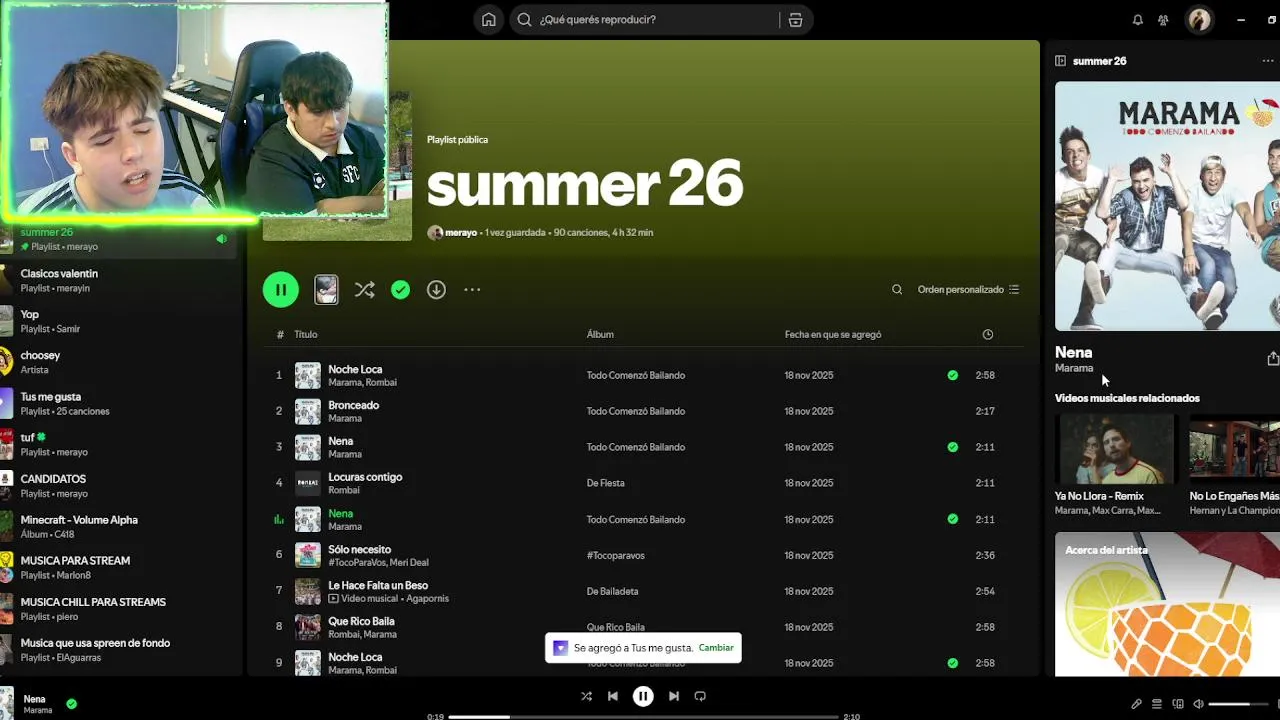Open 'CANDIDATOS' playlist in sidebar
Screen dimensions: 1280x720
coord(120,485)
